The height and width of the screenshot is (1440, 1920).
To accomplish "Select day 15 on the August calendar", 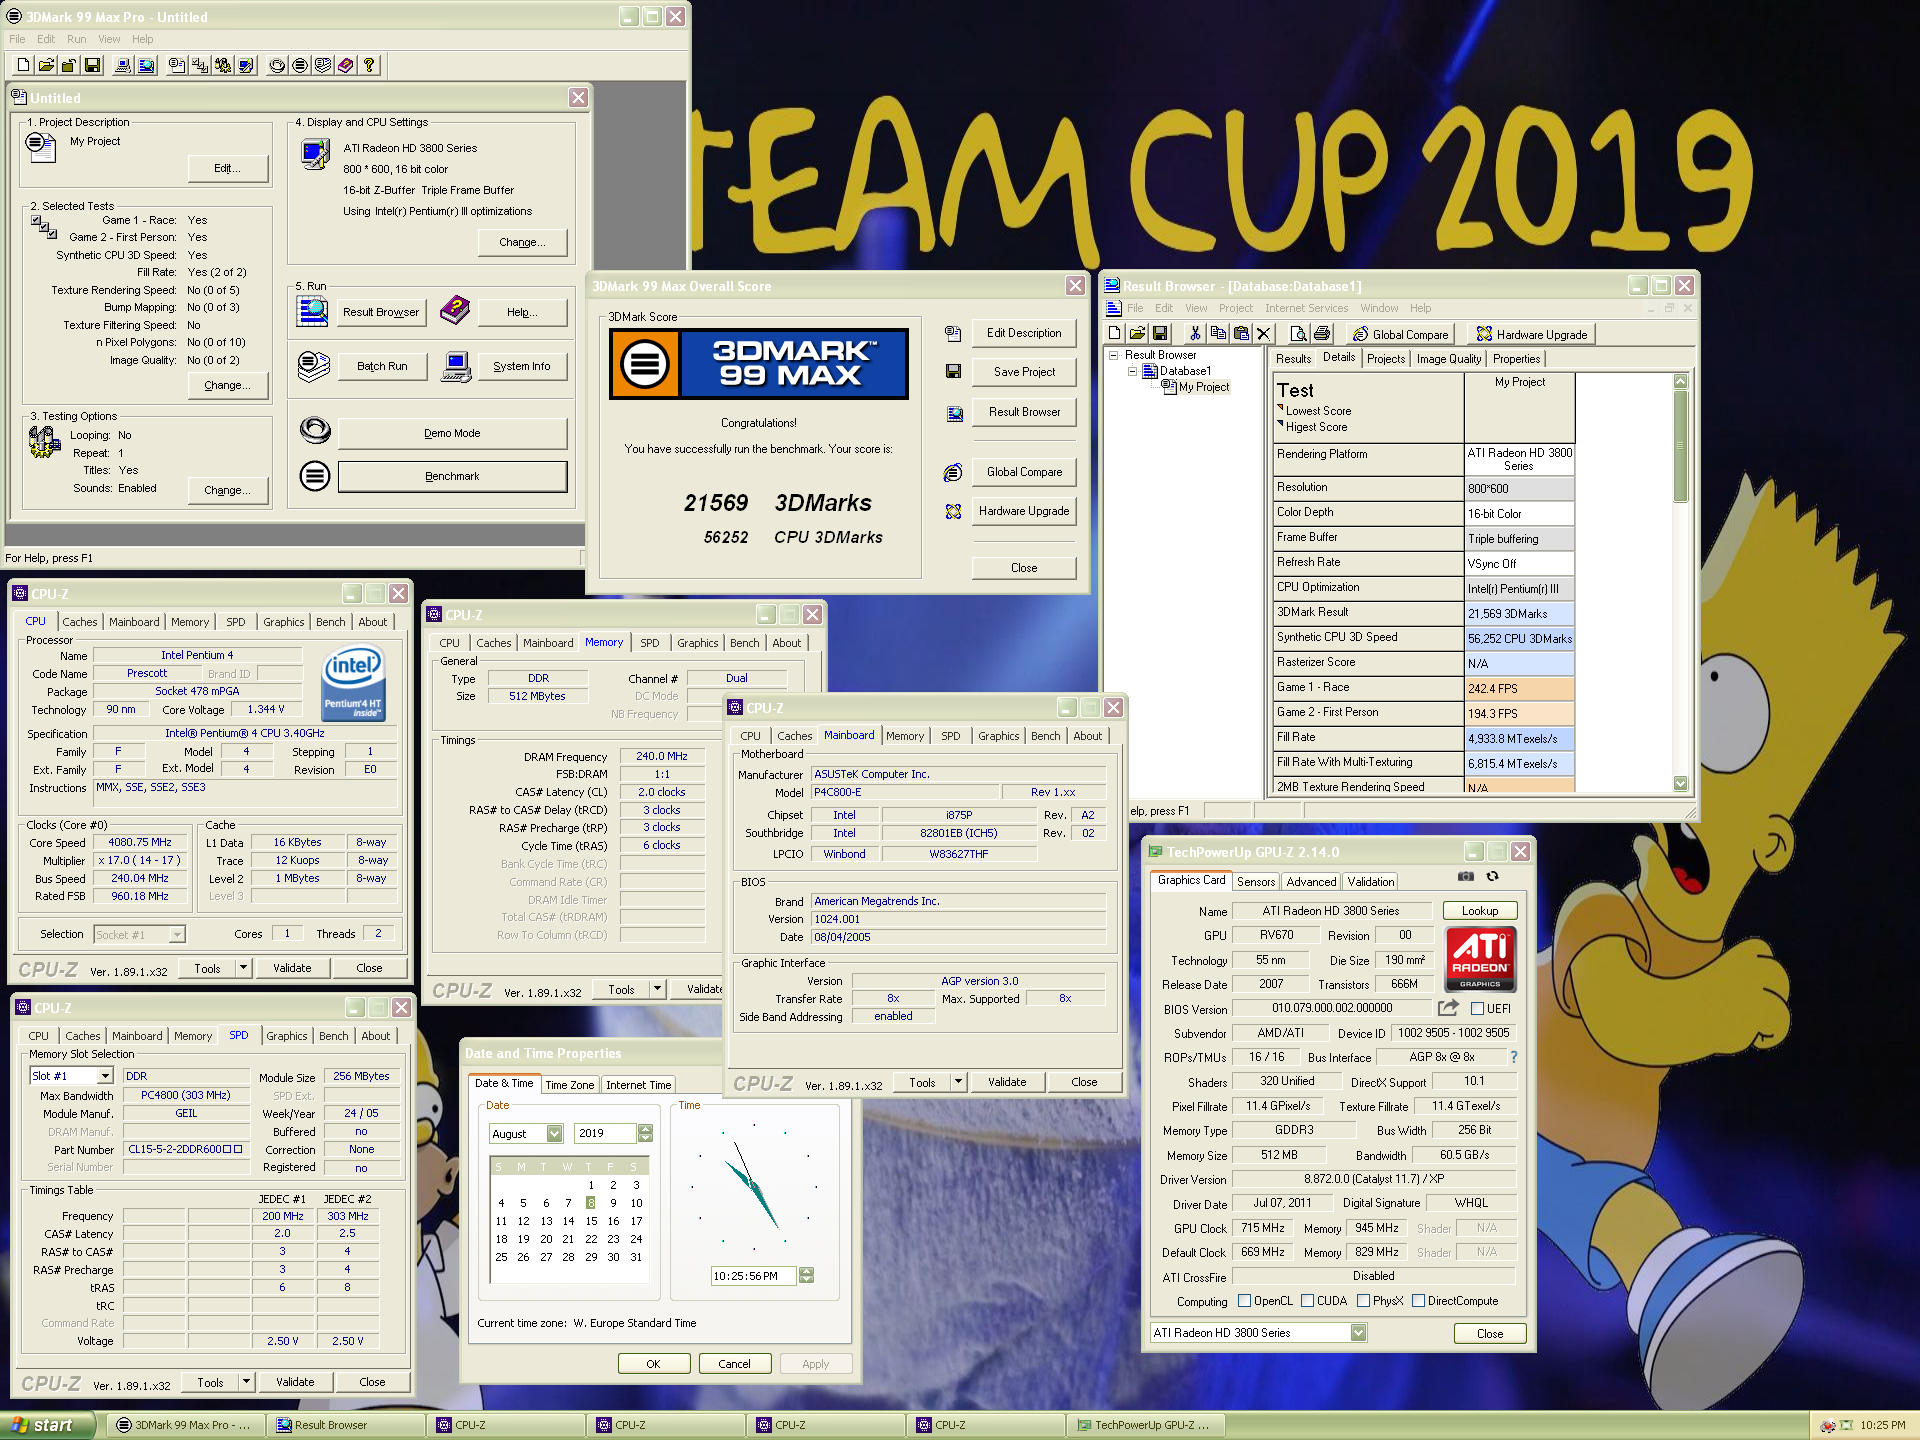I will click(591, 1221).
